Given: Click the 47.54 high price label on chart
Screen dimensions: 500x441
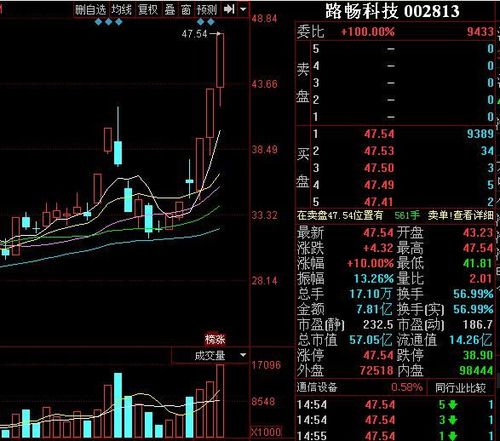Looking at the screenshot, I should pos(194,34).
